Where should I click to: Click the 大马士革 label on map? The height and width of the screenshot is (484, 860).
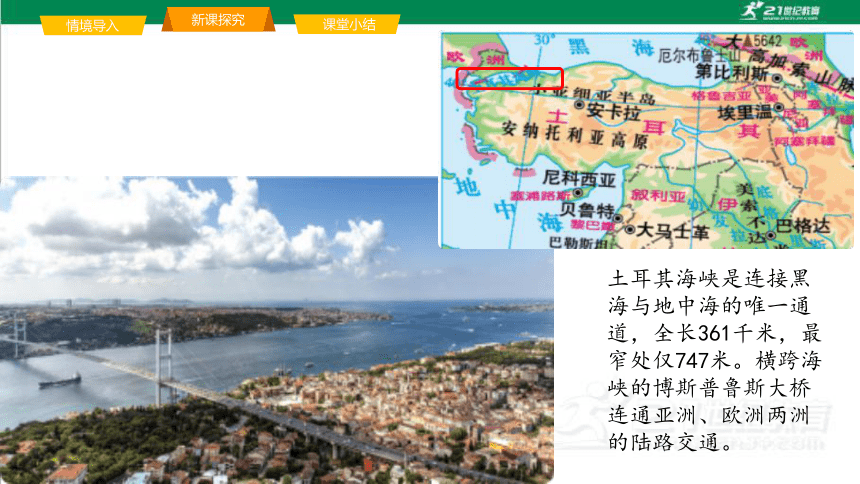[x=672, y=232]
